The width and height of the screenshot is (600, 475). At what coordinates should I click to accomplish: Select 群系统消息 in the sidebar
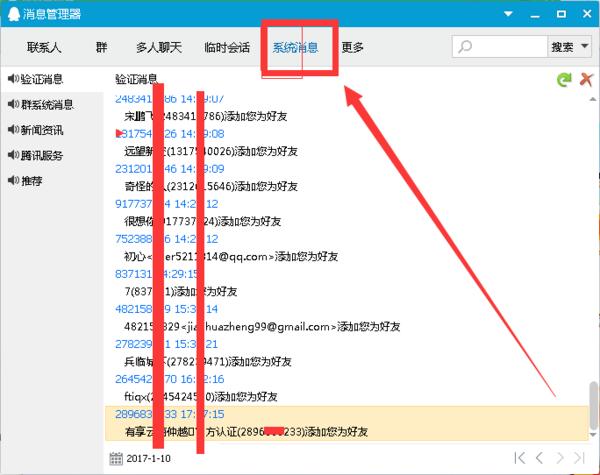coord(52,104)
